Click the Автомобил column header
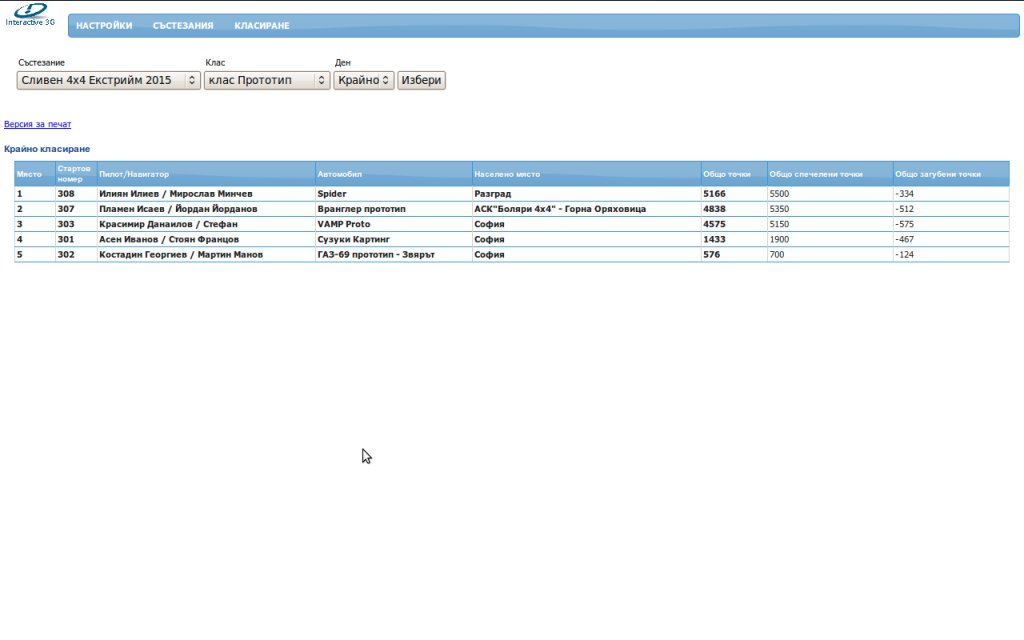Screen dimensions: 1024x640 pyautogui.click(x=336, y=174)
